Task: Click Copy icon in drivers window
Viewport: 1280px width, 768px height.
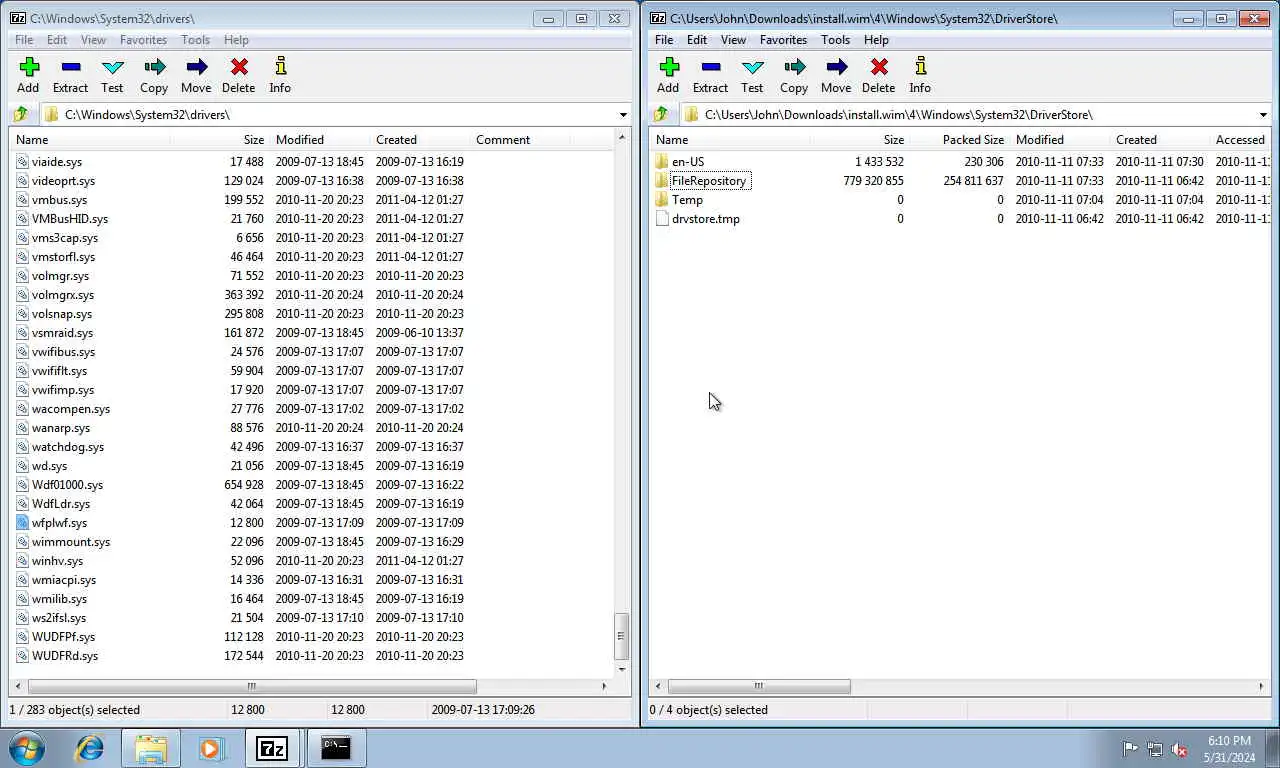Action: (154, 67)
